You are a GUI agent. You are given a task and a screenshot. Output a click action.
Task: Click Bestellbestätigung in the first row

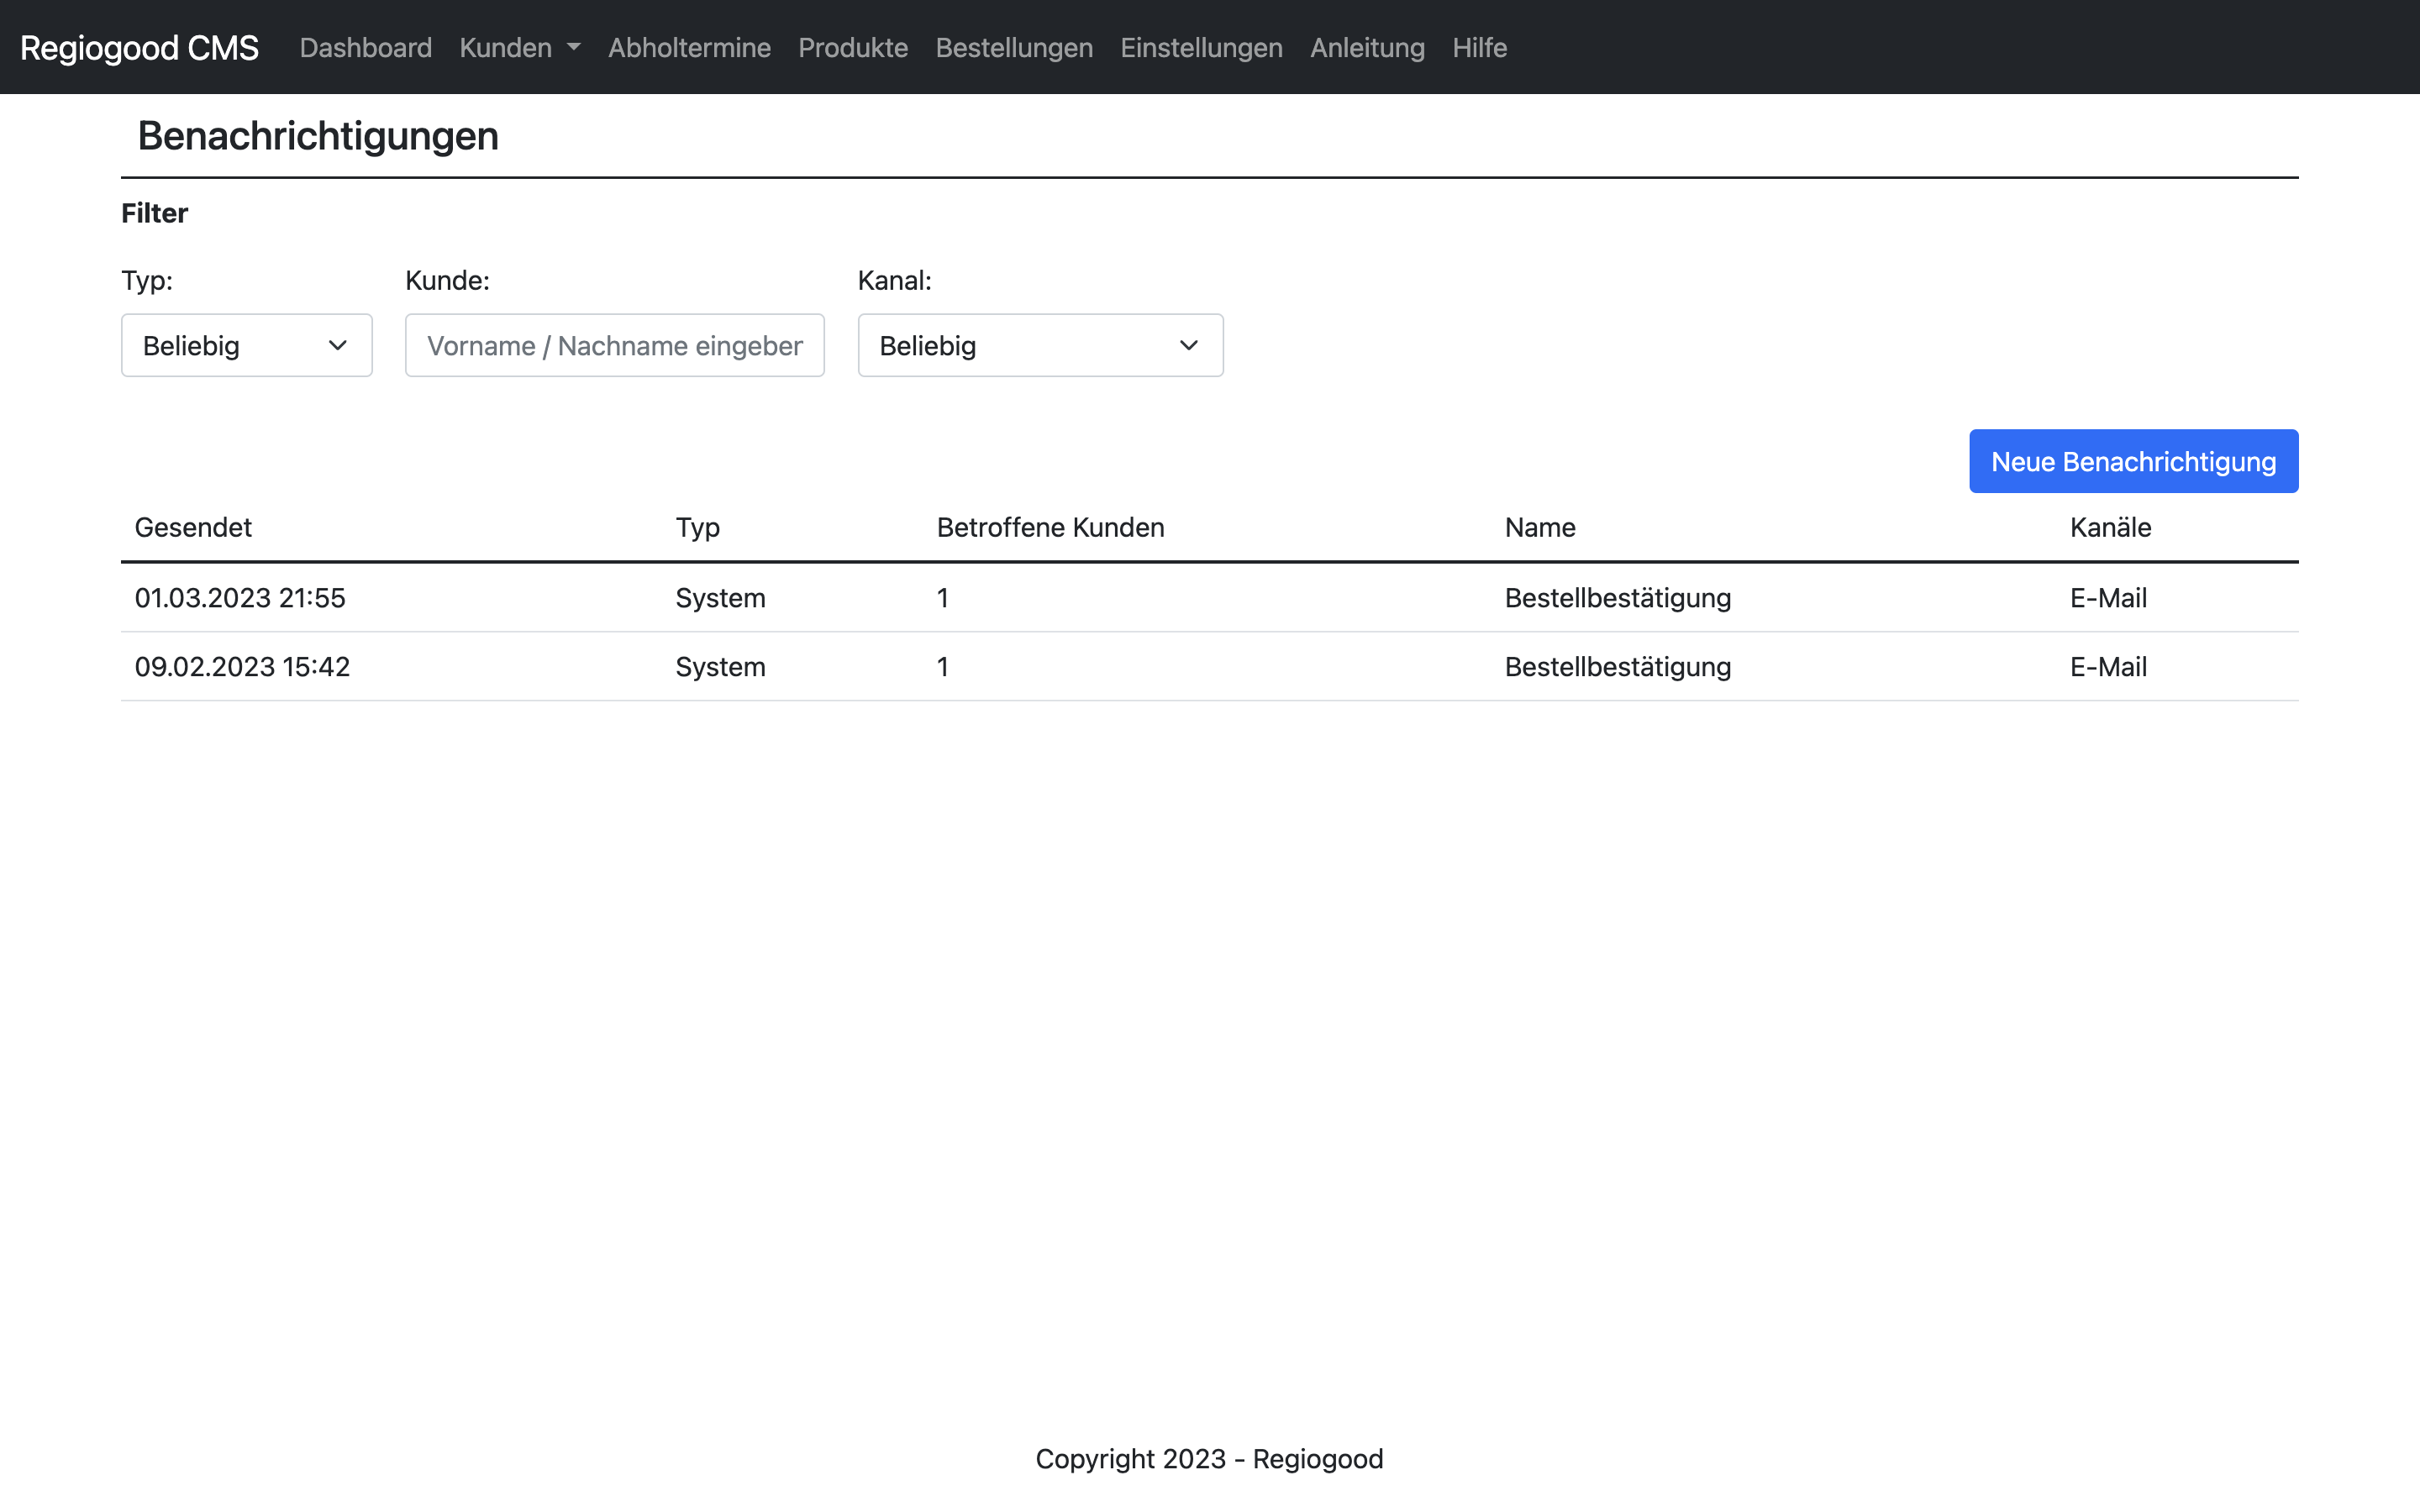click(x=1617, y=597)
